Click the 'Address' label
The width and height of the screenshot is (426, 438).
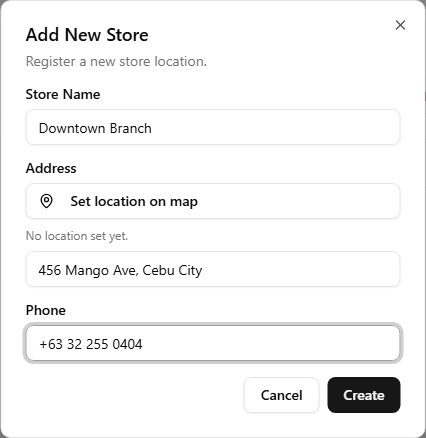(51, 168)
